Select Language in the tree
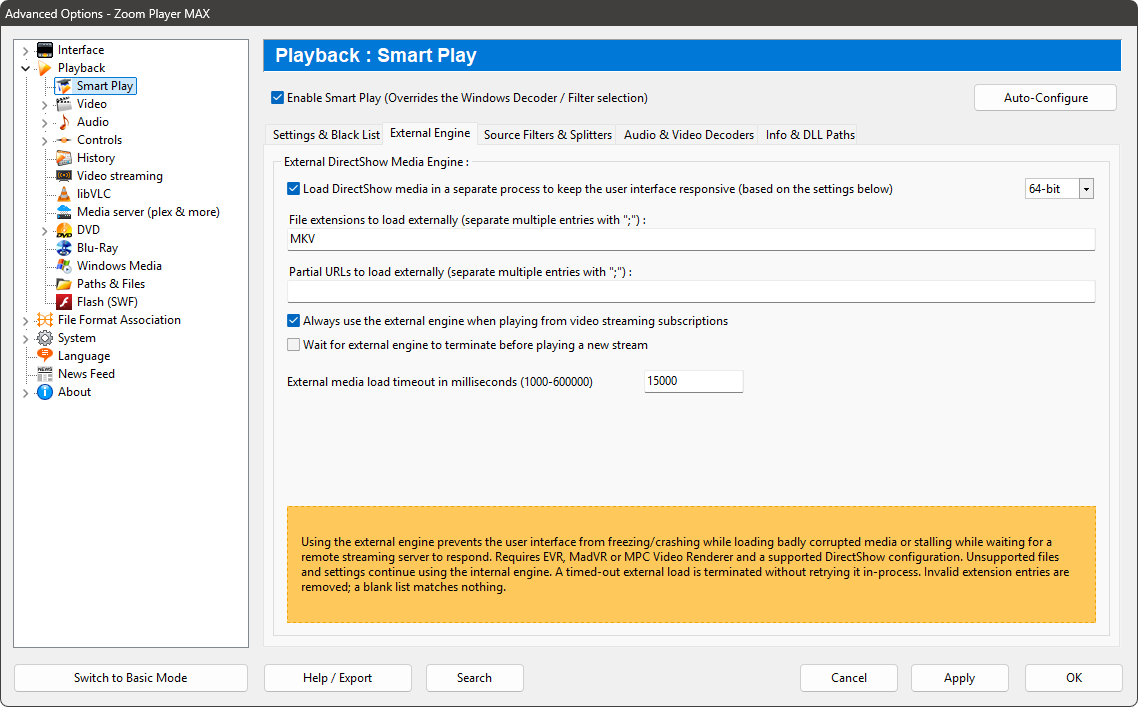1138x707 pixels. point(84,356)
